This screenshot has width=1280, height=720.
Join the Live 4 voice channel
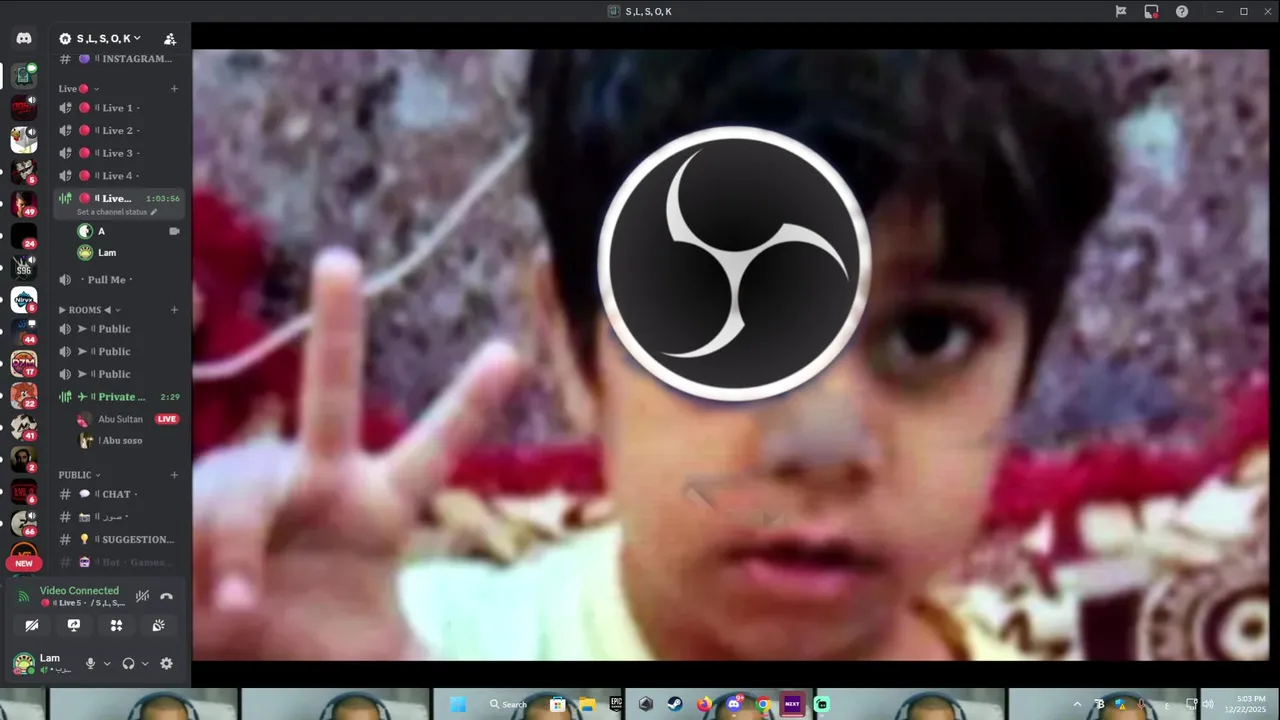(x=120, y=176)
